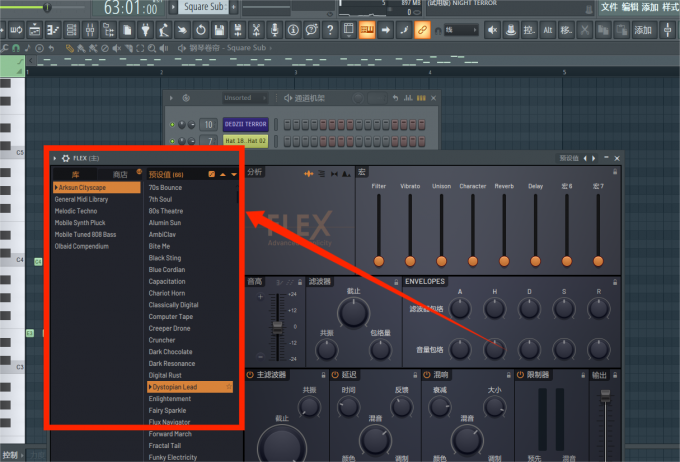The image size is (680, 462).
Task: Click the Alt toolbar button
Action: pyautogui.click(x=548, y=30)
